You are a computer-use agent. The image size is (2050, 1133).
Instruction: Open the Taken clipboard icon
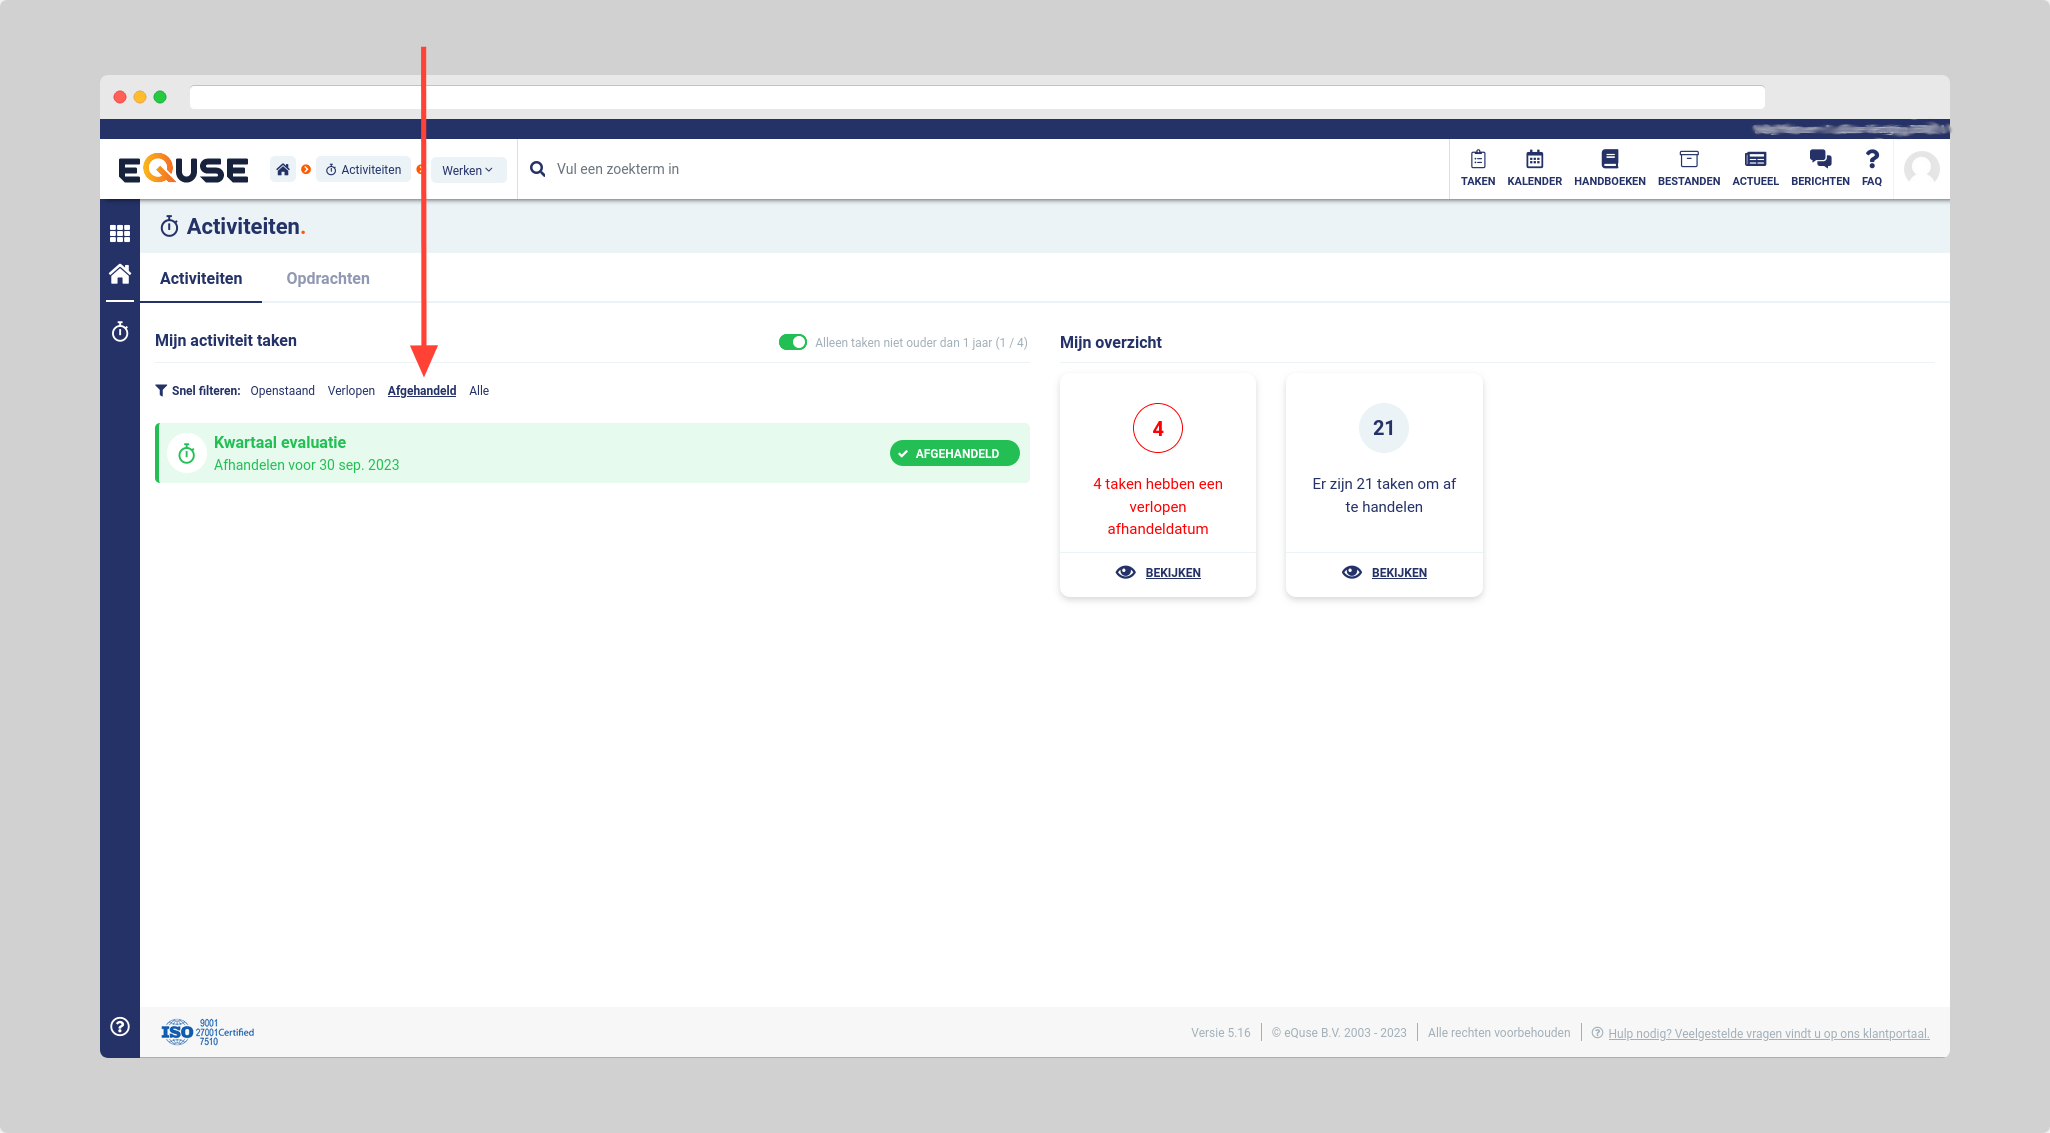tap(1477, 167)
